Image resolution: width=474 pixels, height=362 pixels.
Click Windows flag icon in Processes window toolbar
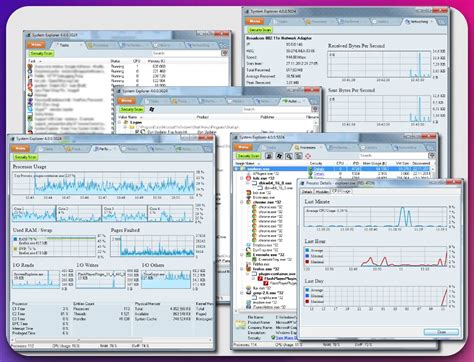tap(279, 156)
